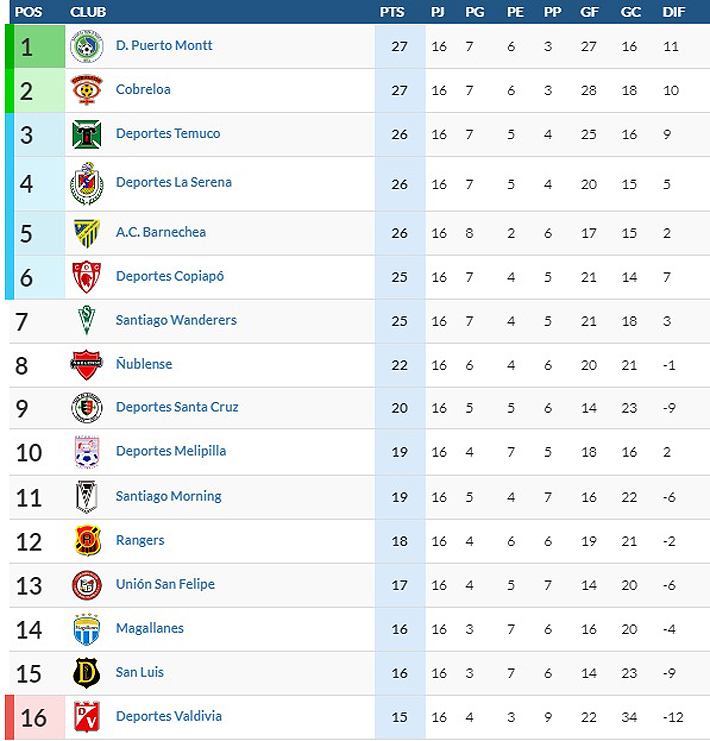
Task: Click the Deportes Temuco crest icon
Action: pyautogui.click(x=87, y=134)
